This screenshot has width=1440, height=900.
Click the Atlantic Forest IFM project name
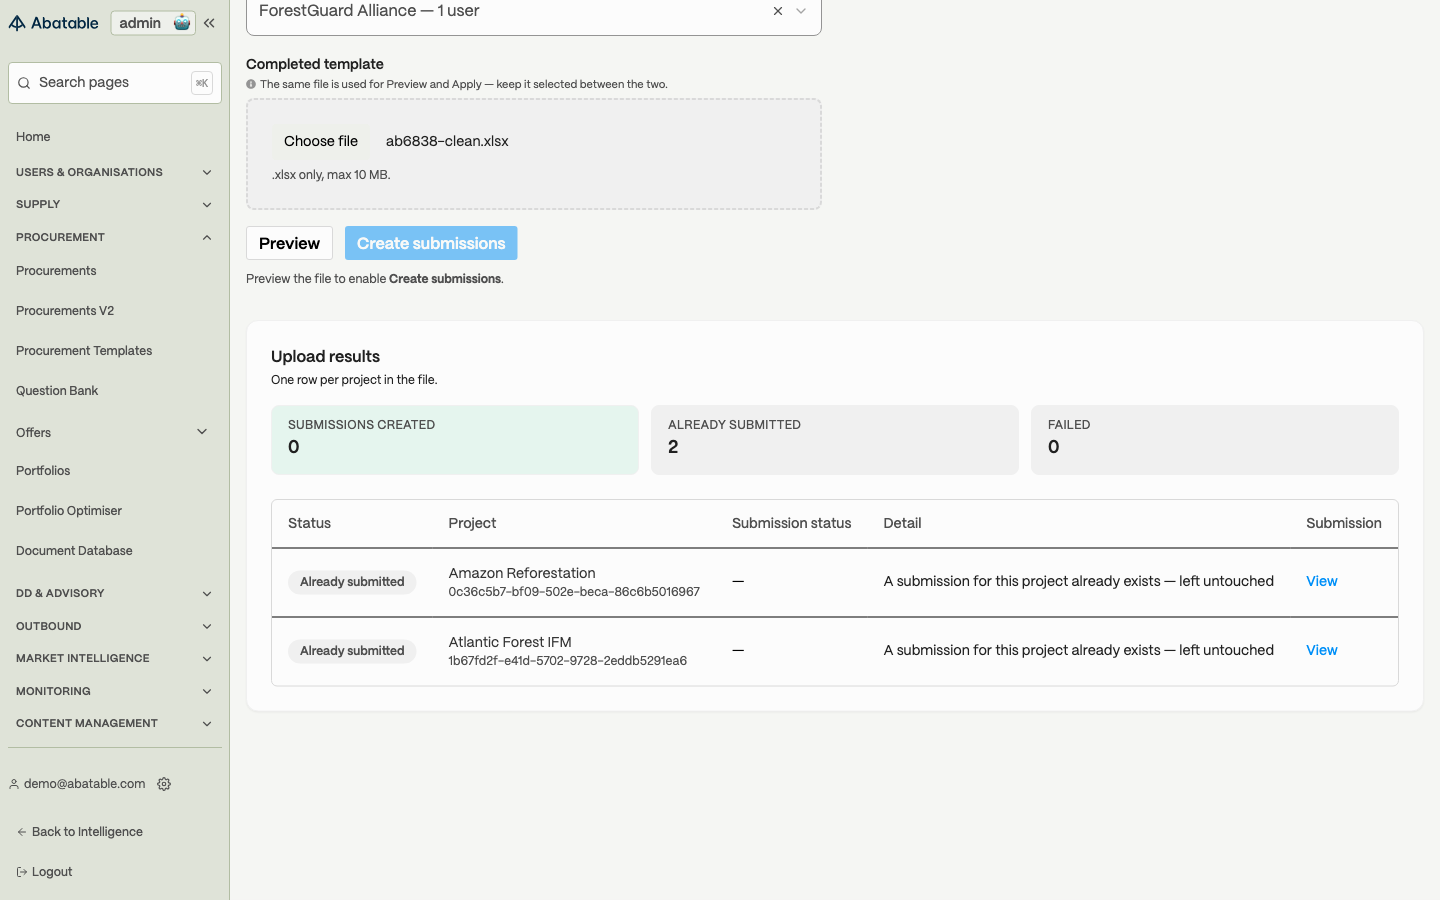pos(510,642)
